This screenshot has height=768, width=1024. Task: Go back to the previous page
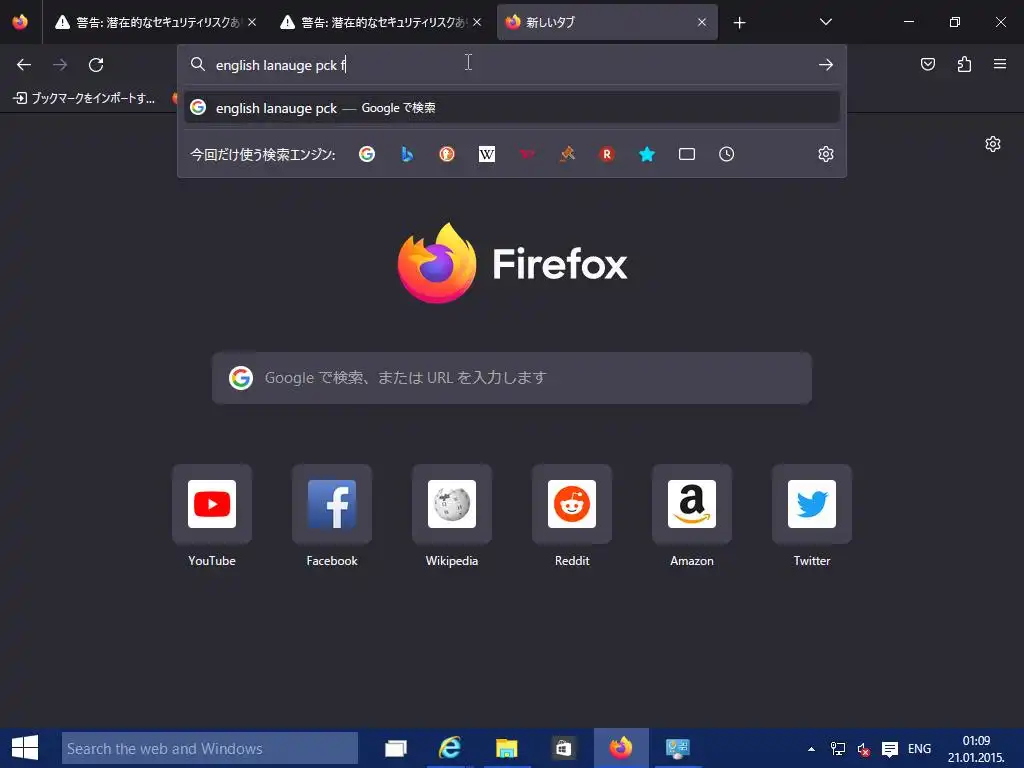point(24,65)
